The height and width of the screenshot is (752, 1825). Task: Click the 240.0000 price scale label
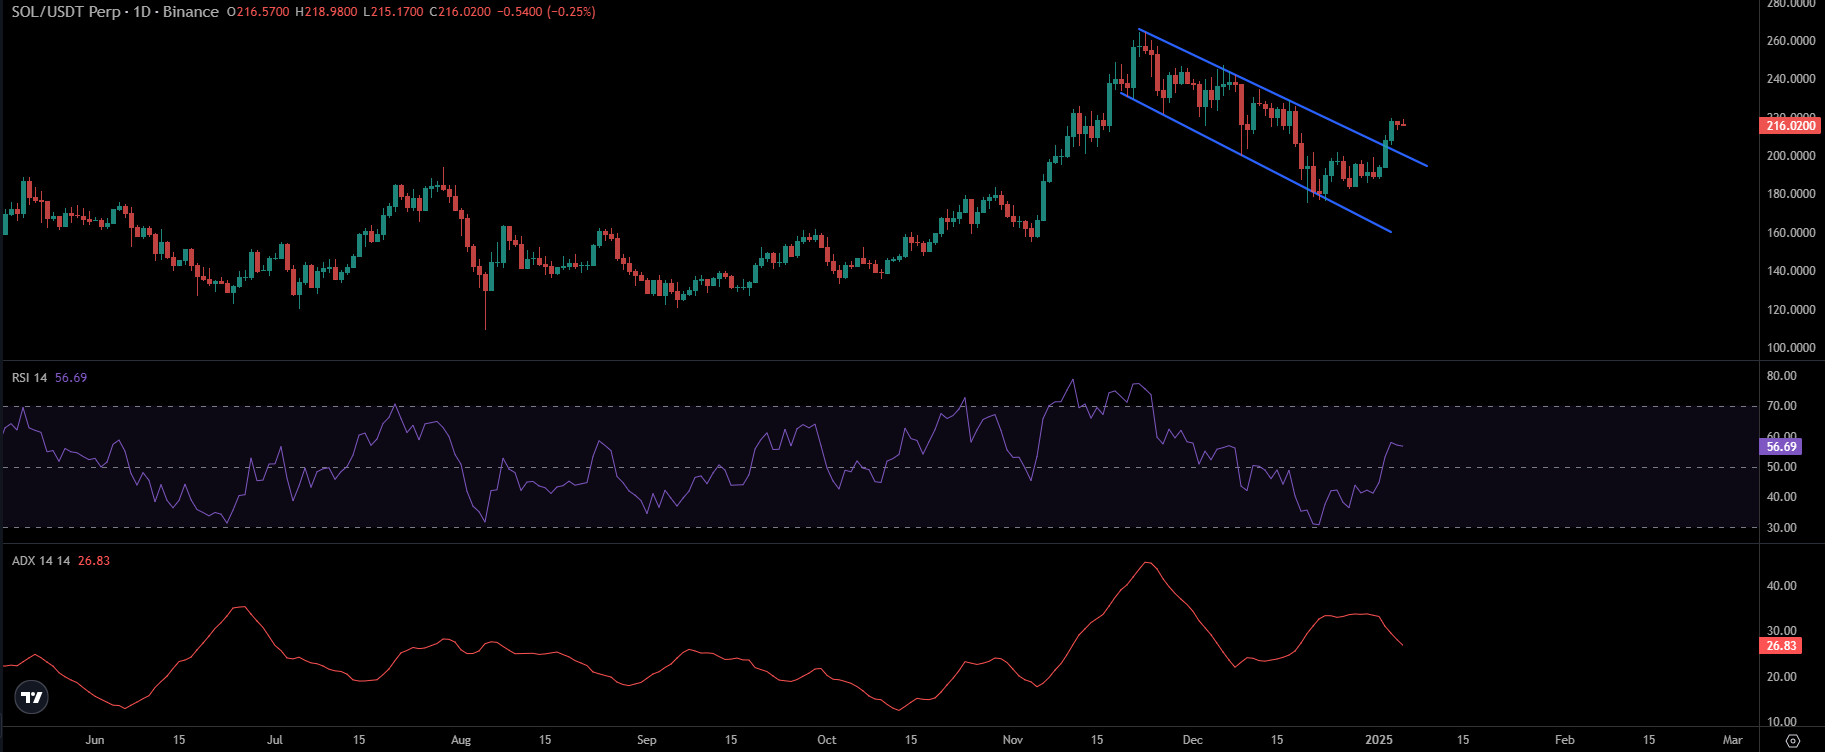[1791, 79]
